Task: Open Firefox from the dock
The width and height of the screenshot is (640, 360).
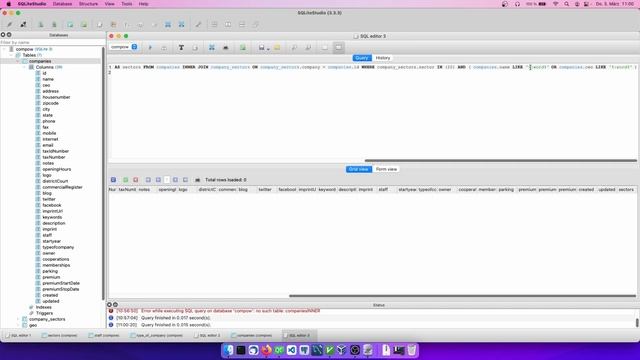Action: tap(266, 350)
